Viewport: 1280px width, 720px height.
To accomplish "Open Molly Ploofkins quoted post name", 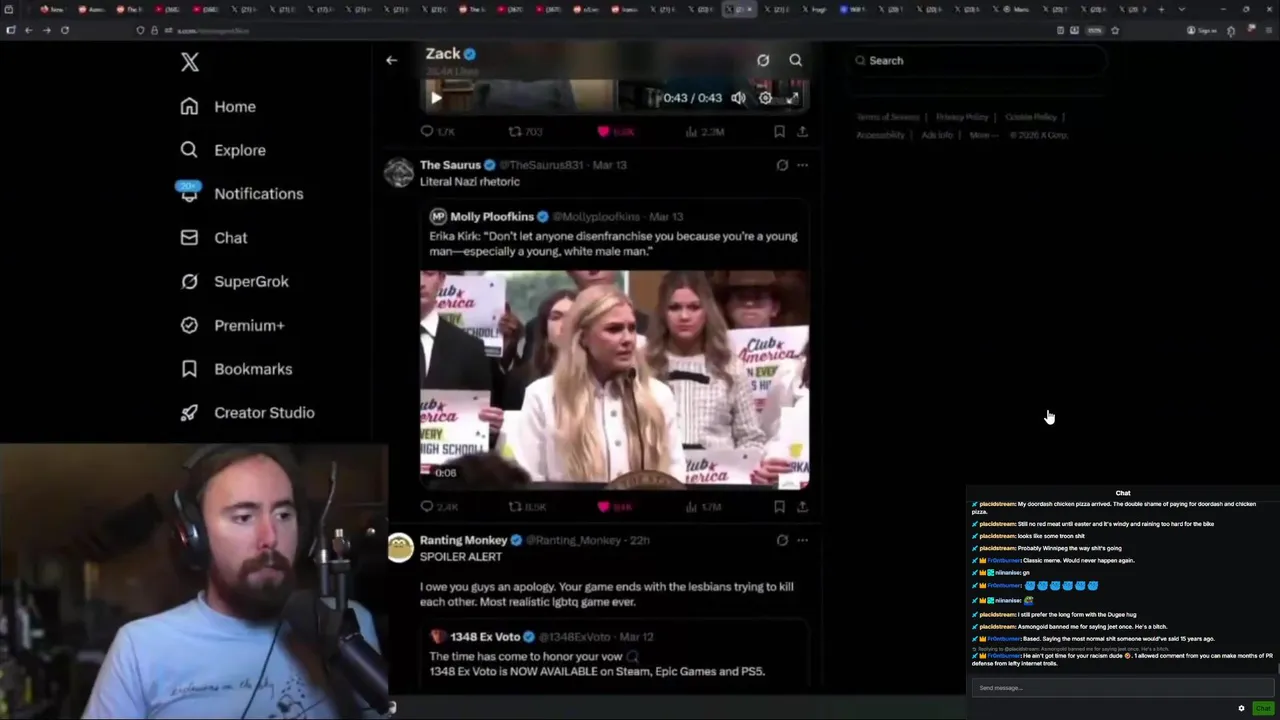I will coord(492,217).
